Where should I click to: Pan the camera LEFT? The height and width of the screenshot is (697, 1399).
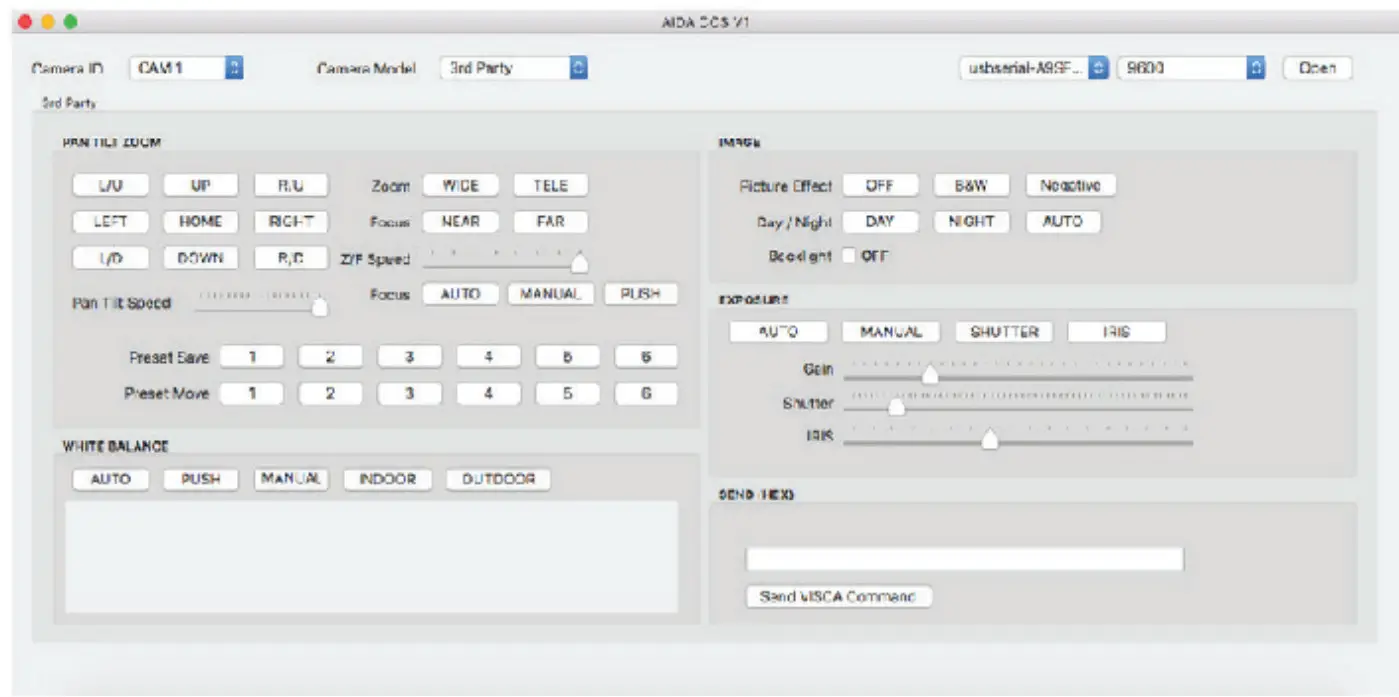click(x=110, y=221)
